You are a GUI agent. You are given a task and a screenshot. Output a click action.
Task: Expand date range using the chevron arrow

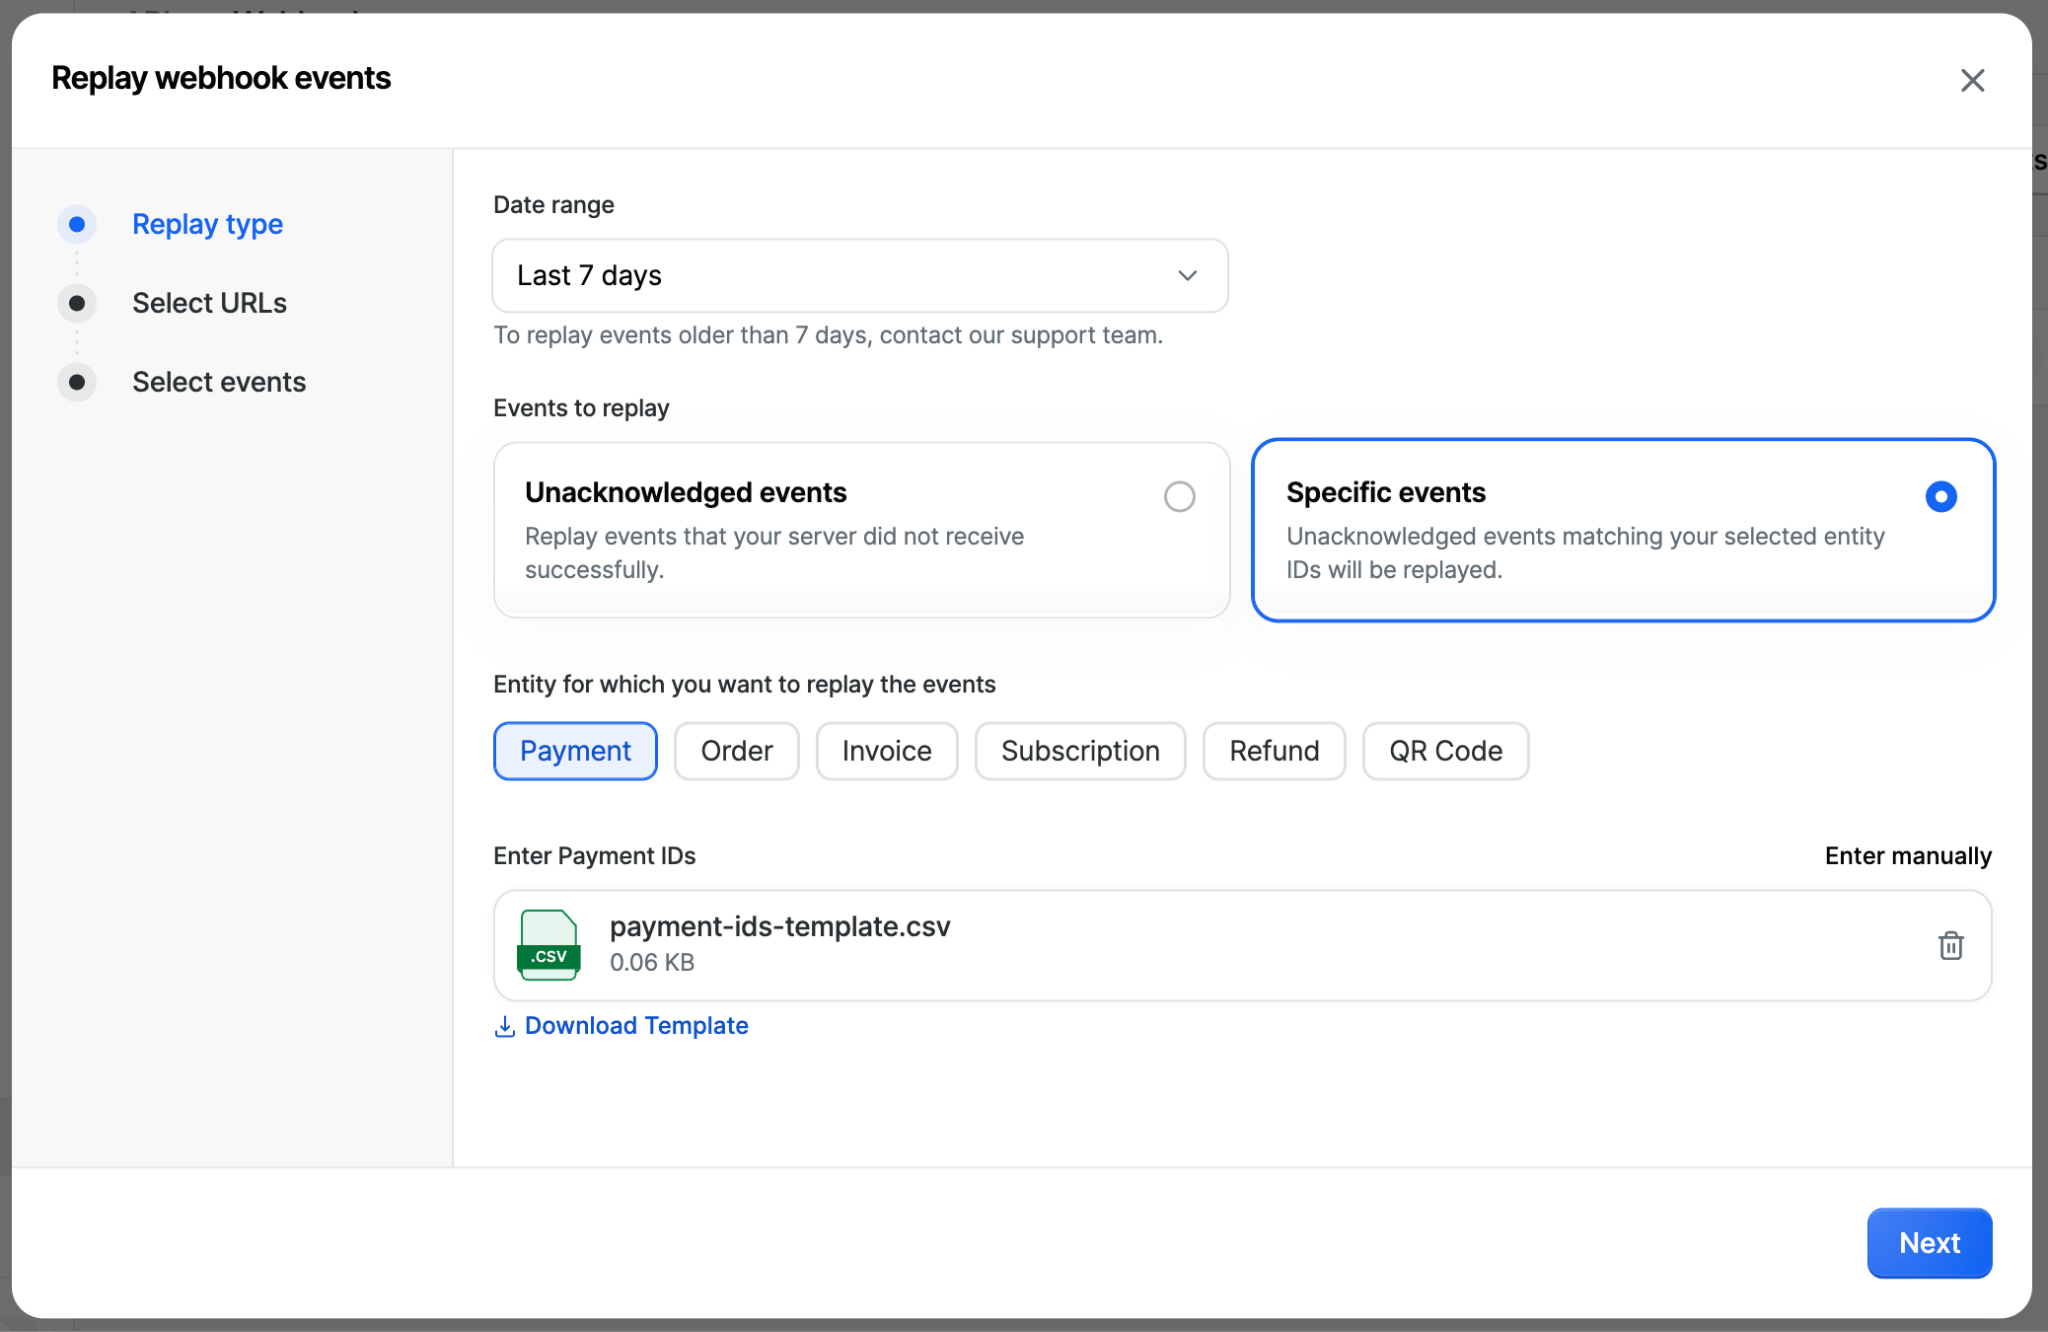pos(1187,276)
